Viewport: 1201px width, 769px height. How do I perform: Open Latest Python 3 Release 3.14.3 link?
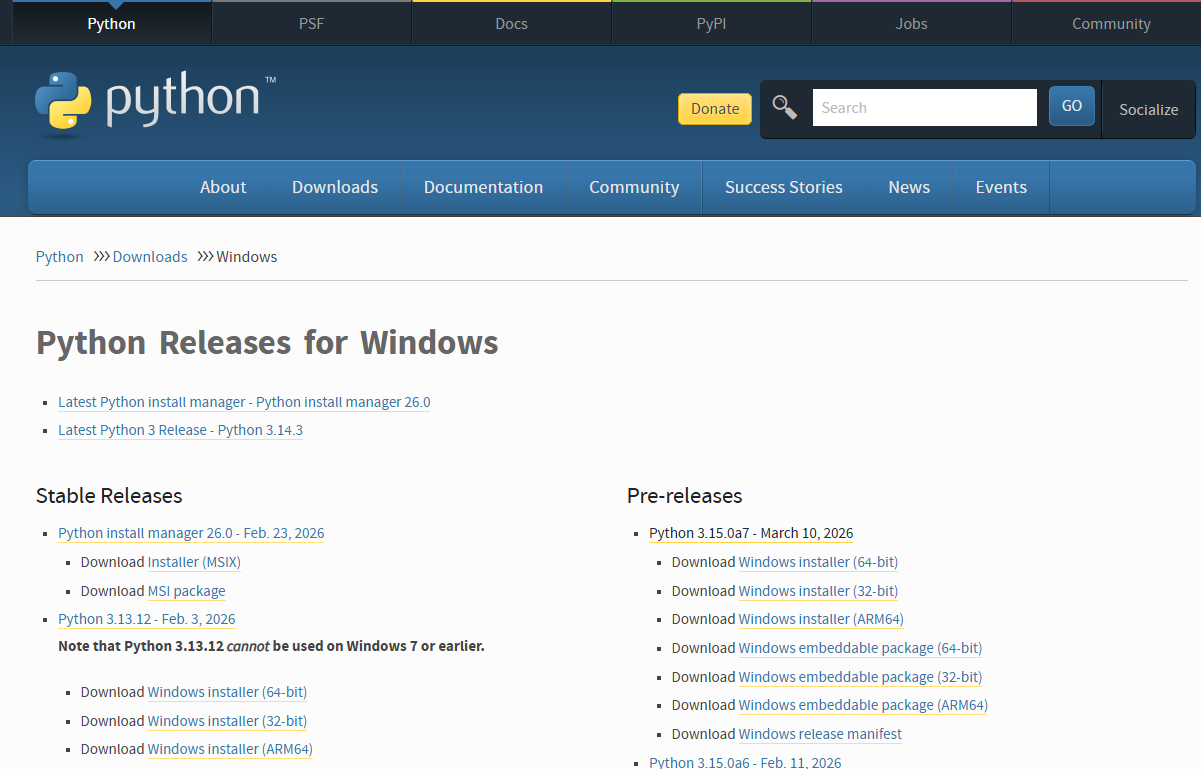coord(180,430)
